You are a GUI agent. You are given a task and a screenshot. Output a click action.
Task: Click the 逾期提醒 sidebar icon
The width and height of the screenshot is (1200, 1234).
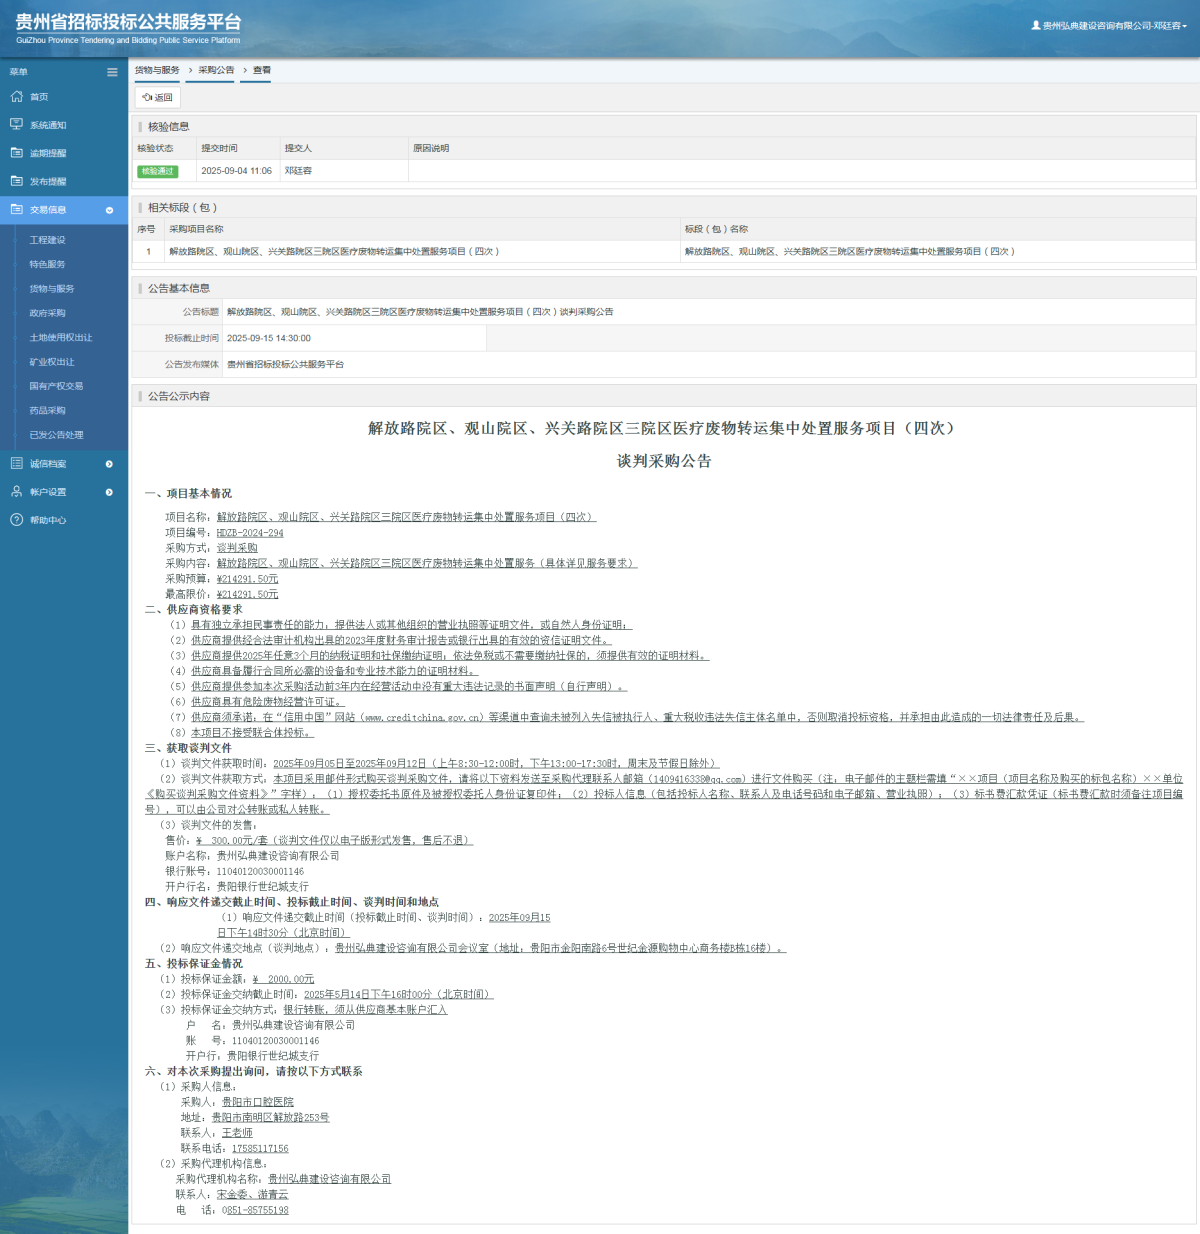pos(16,153)
